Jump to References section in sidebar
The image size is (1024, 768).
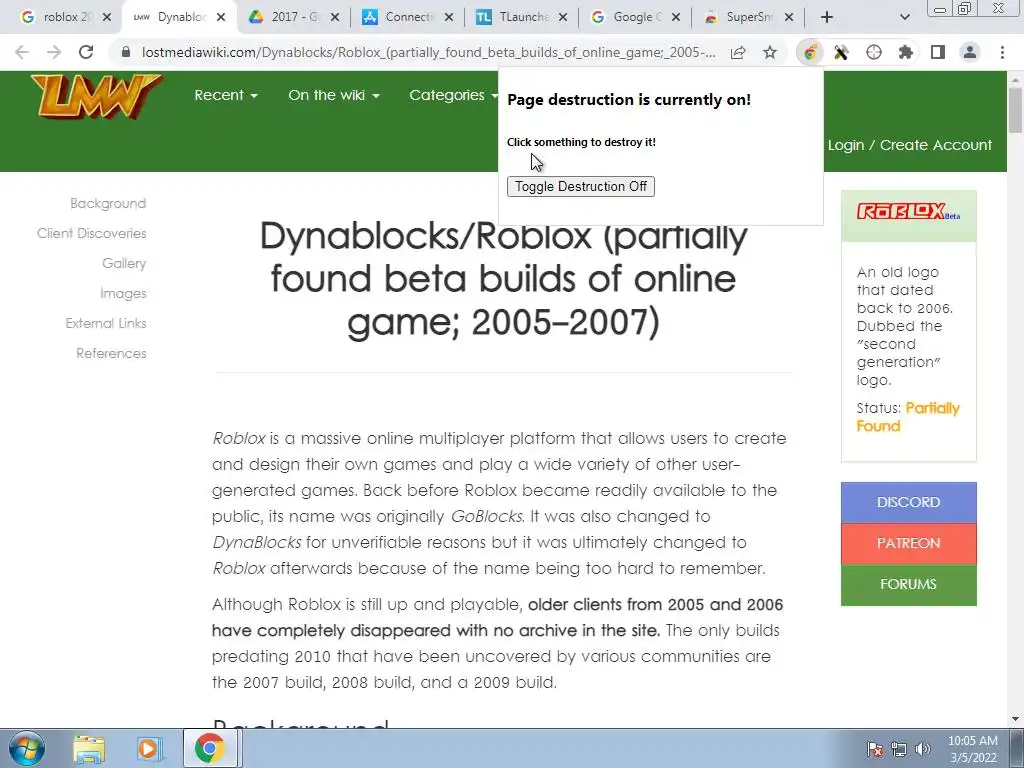pyautogui.click(x=111, y=353)
